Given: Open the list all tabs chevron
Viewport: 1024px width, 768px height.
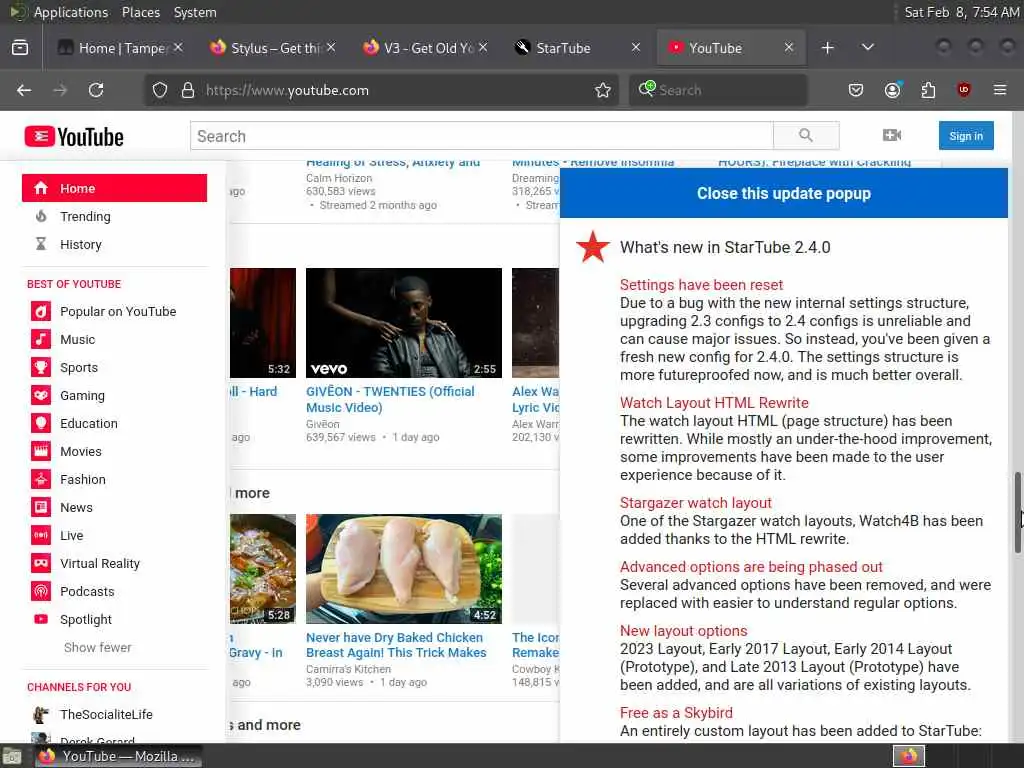Looking at the screenshot, I should pos(867,48).
